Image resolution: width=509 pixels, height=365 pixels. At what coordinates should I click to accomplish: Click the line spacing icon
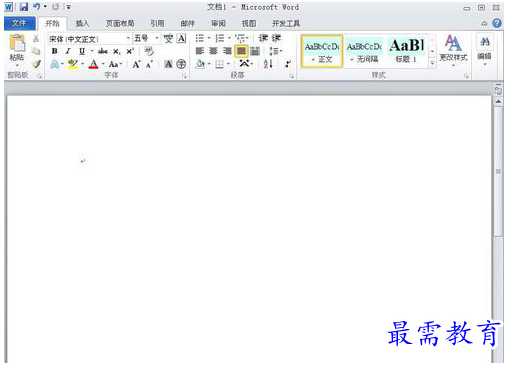point(274,51)
